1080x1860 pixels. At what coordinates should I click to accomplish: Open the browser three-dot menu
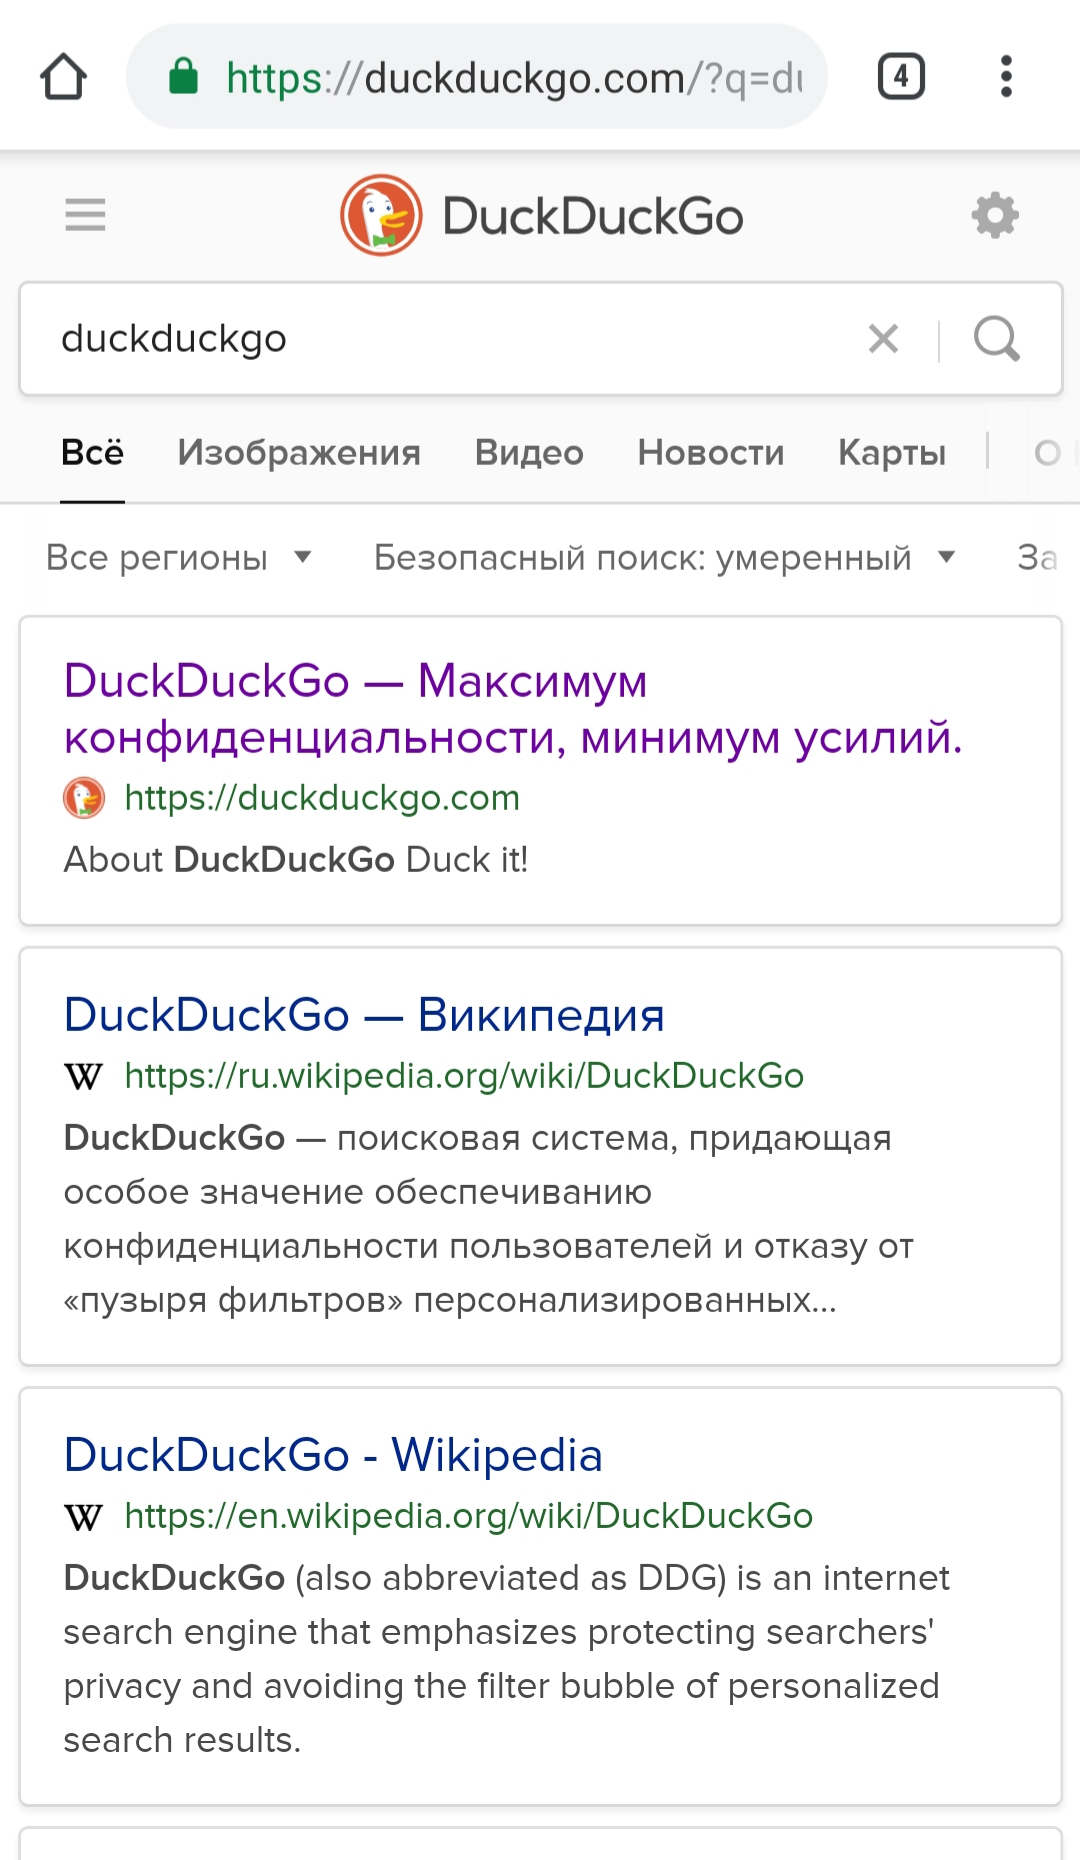pos(1006,77)
